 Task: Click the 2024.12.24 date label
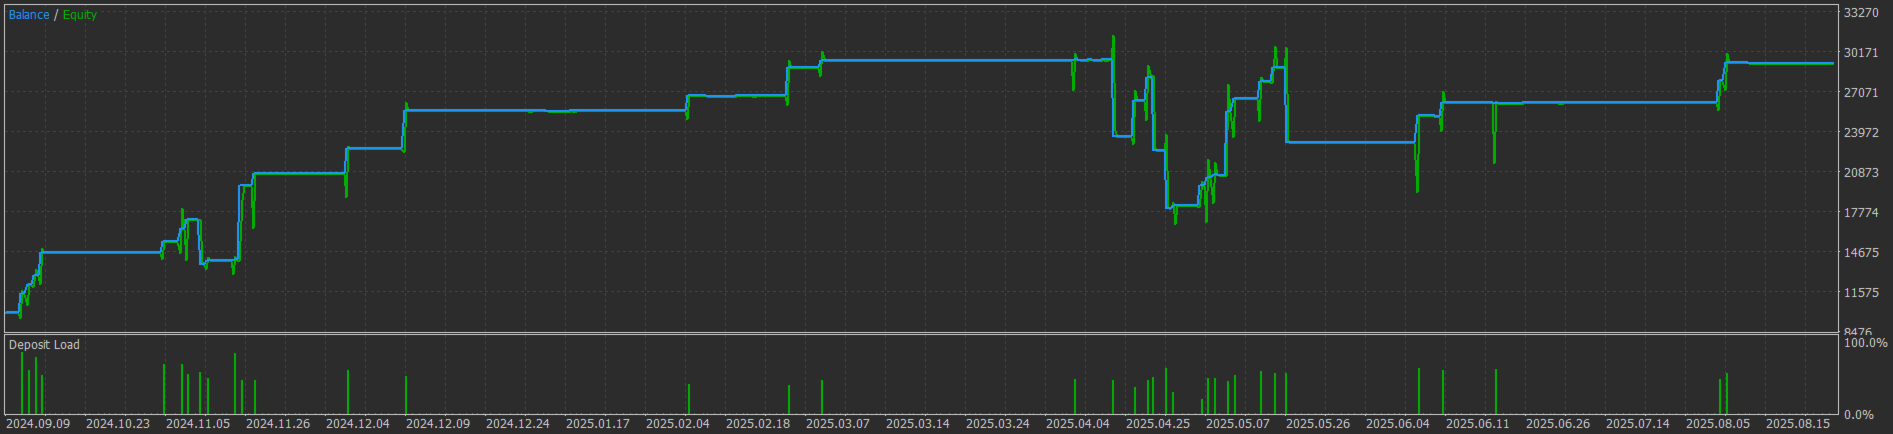click(518, 424)
